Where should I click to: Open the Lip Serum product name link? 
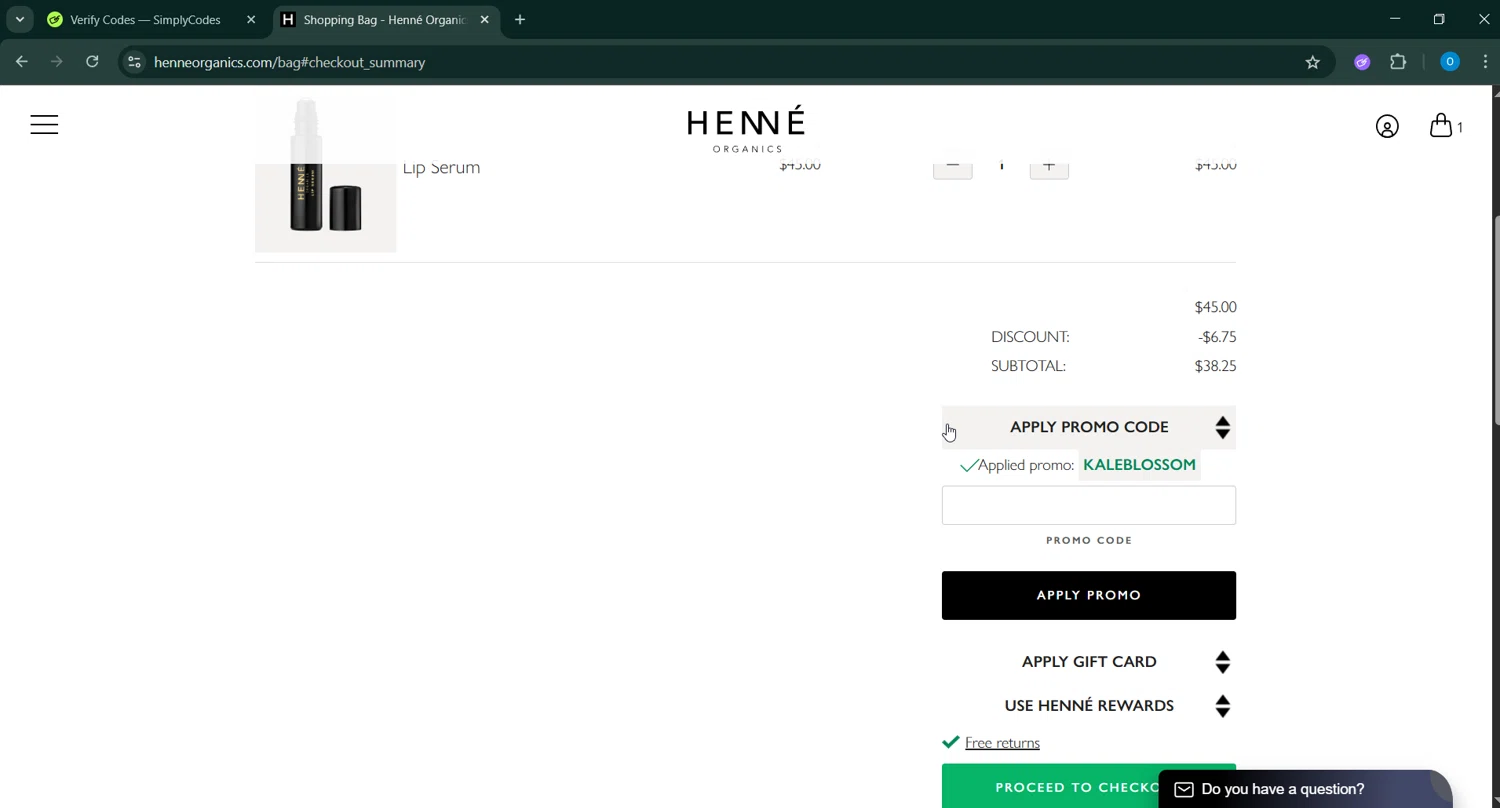pos(441,167)
